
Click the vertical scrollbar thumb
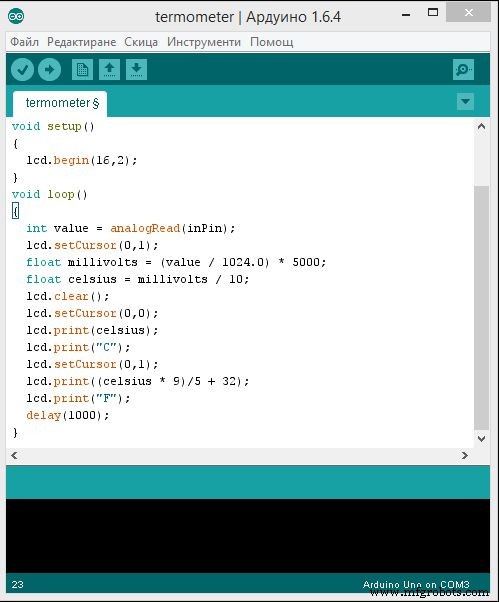[481, 308]
